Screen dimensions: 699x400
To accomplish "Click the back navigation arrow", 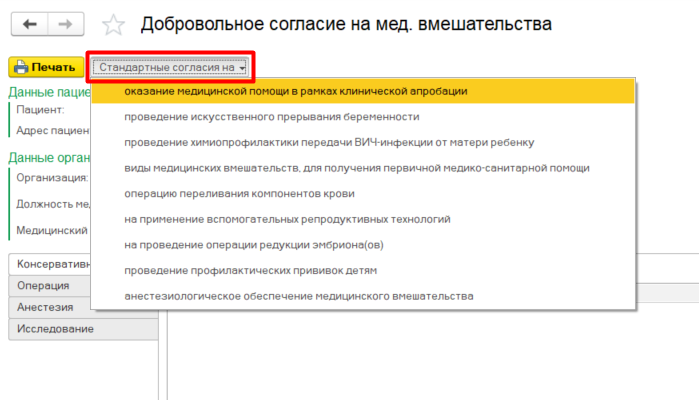I will (x=28, y=22).
